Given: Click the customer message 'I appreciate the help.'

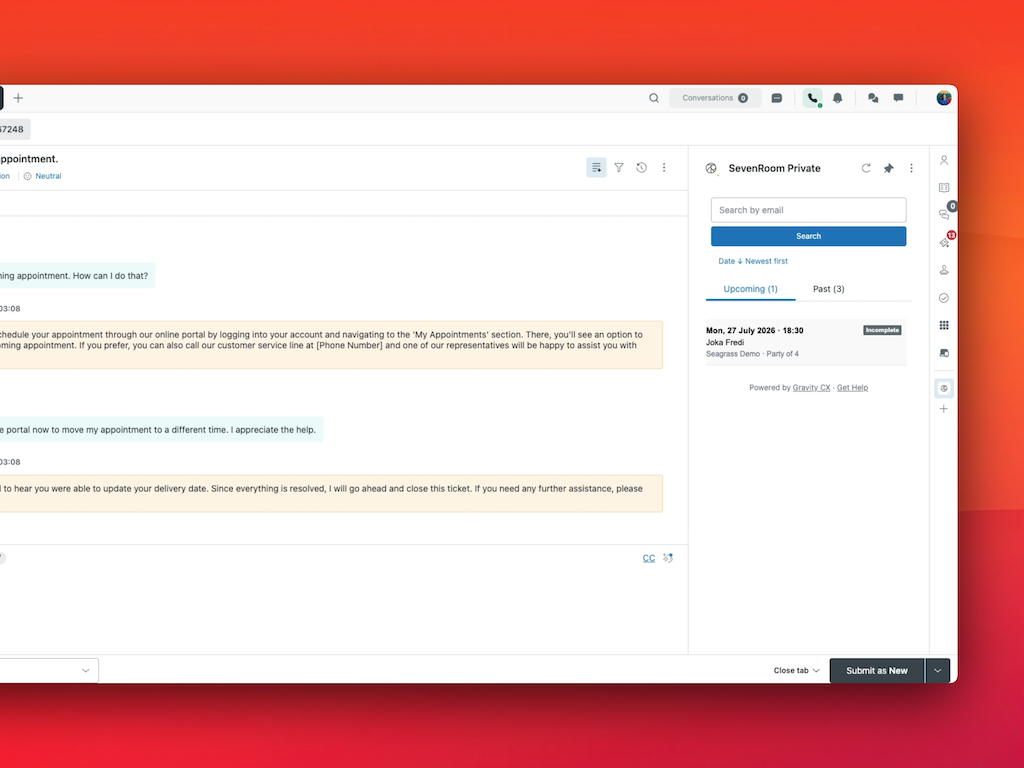Looking at the screenshot, I should click(x=161, y=430).
